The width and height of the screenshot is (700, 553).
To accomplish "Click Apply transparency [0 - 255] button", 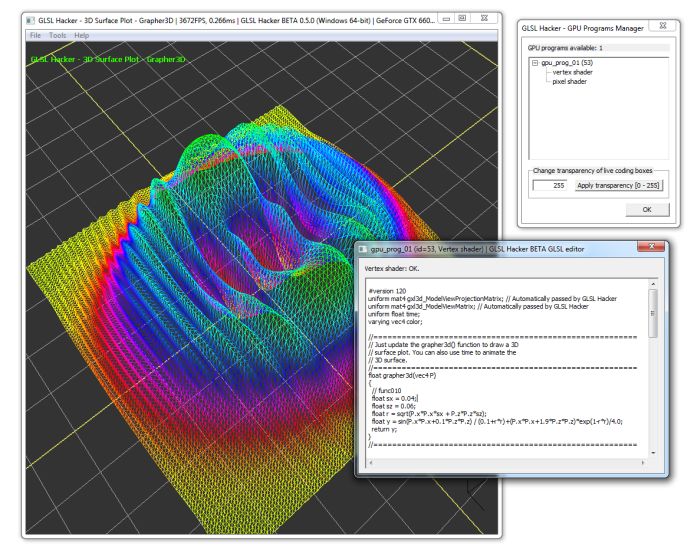I will click(618, 185).
